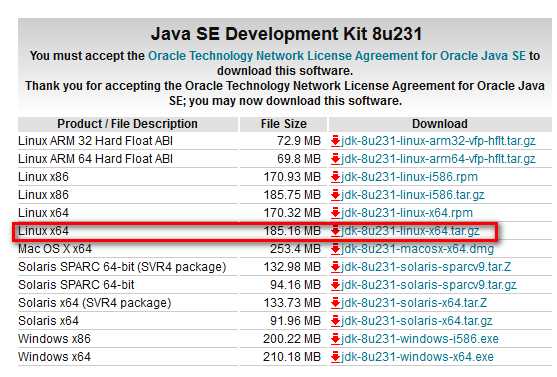Select Solaris SPARC 64-bit (SVR4 package) description

[122, 267]
